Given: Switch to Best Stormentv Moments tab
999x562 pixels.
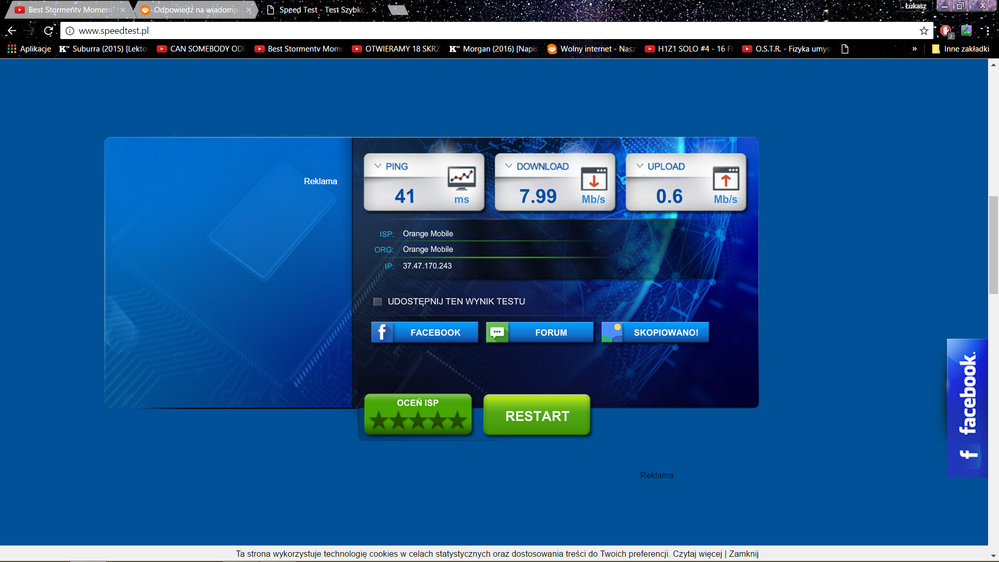Looking at the screenshot, I should (69, 10).
